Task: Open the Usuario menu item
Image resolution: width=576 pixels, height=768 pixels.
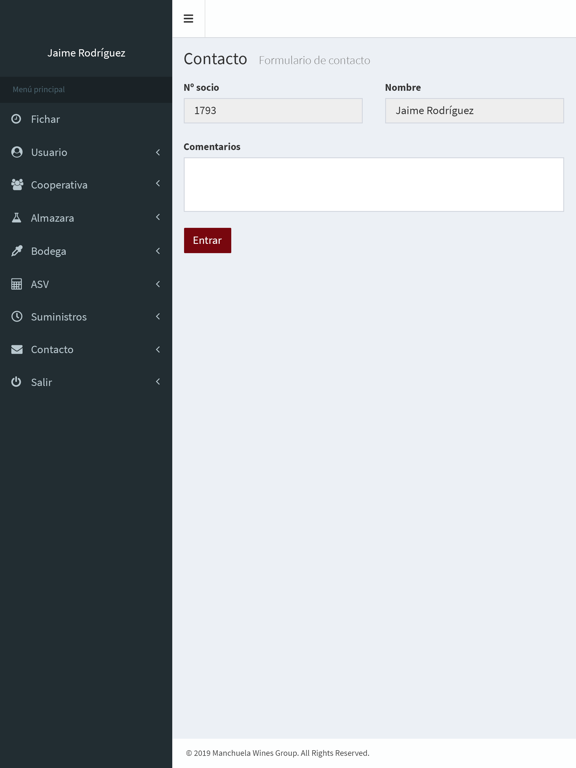Action: click(86, 152)
